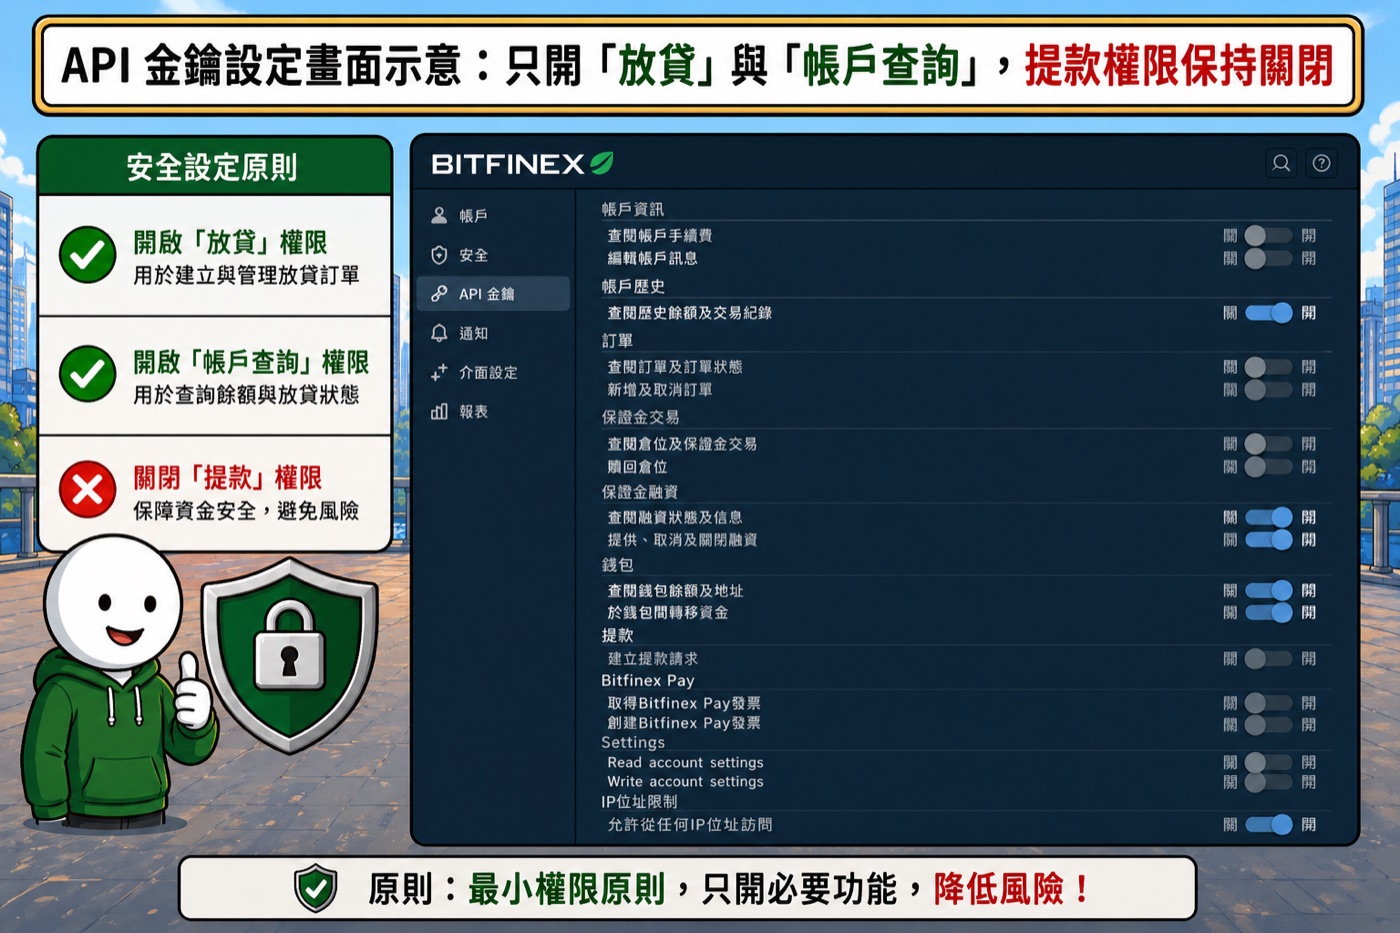The image size is (1400, 933).
Task: Click the 帳戶歷史 section heading
Action: [632, 286]
